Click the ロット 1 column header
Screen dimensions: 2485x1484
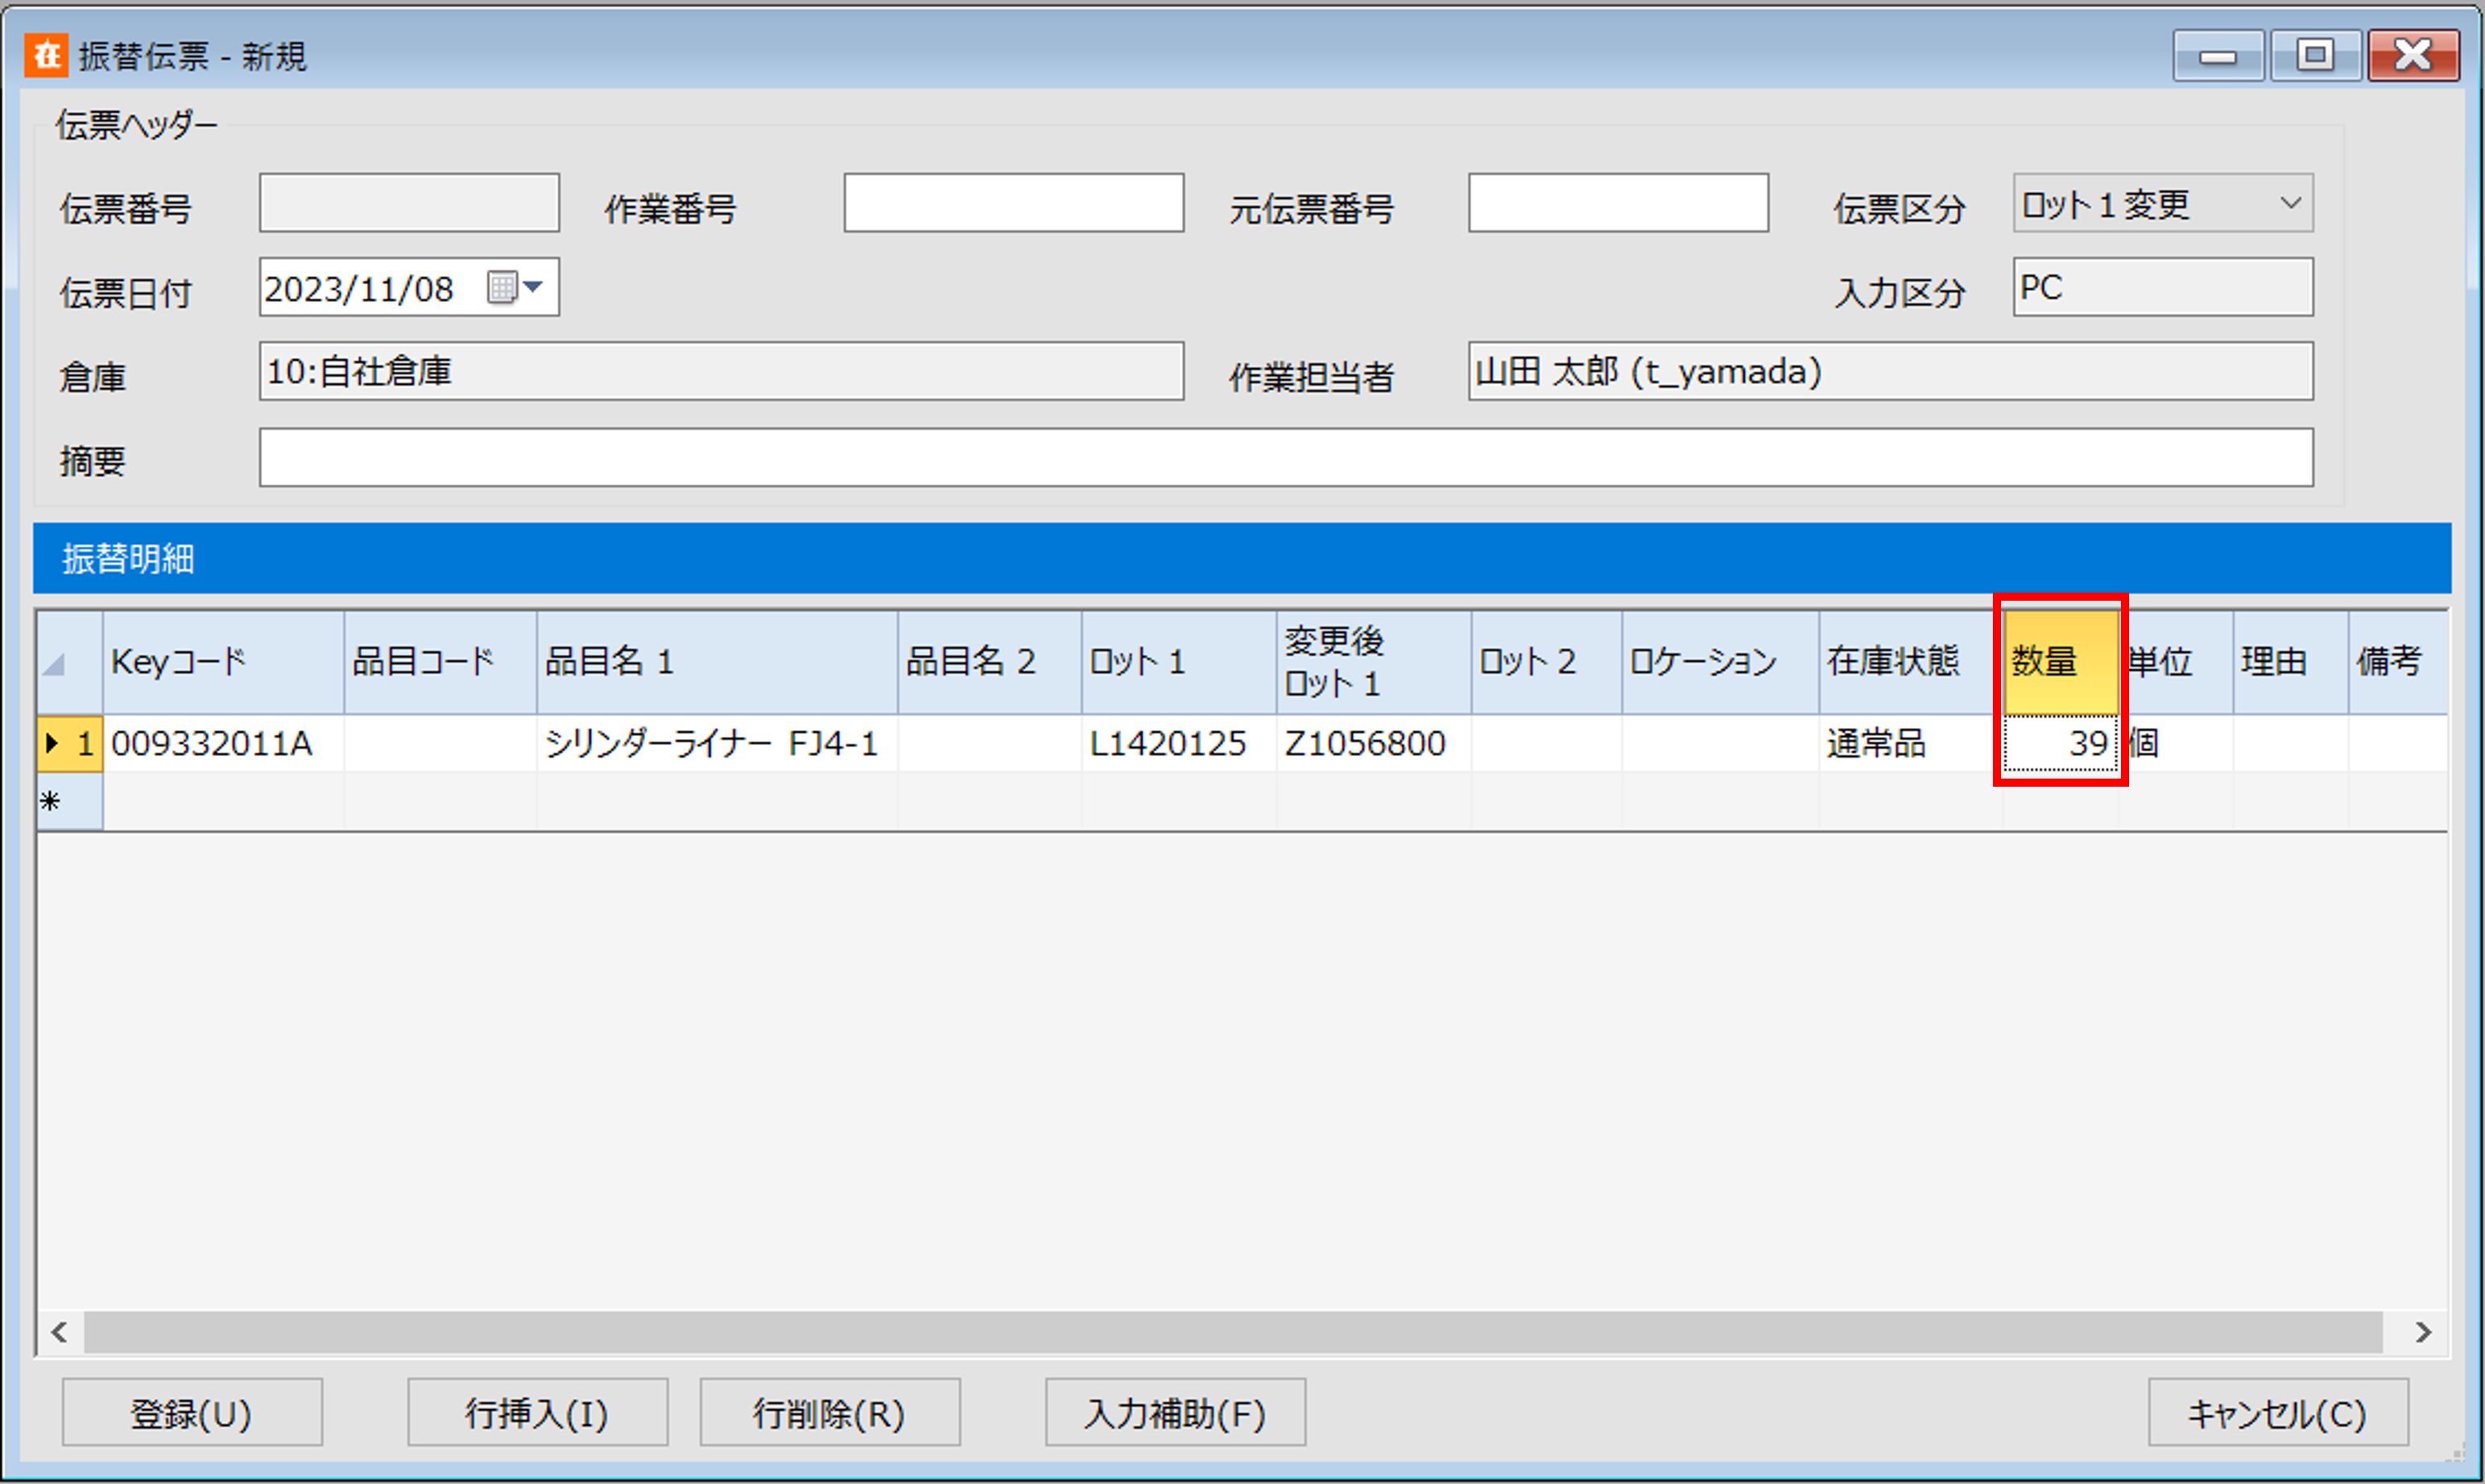[1179, 662]
